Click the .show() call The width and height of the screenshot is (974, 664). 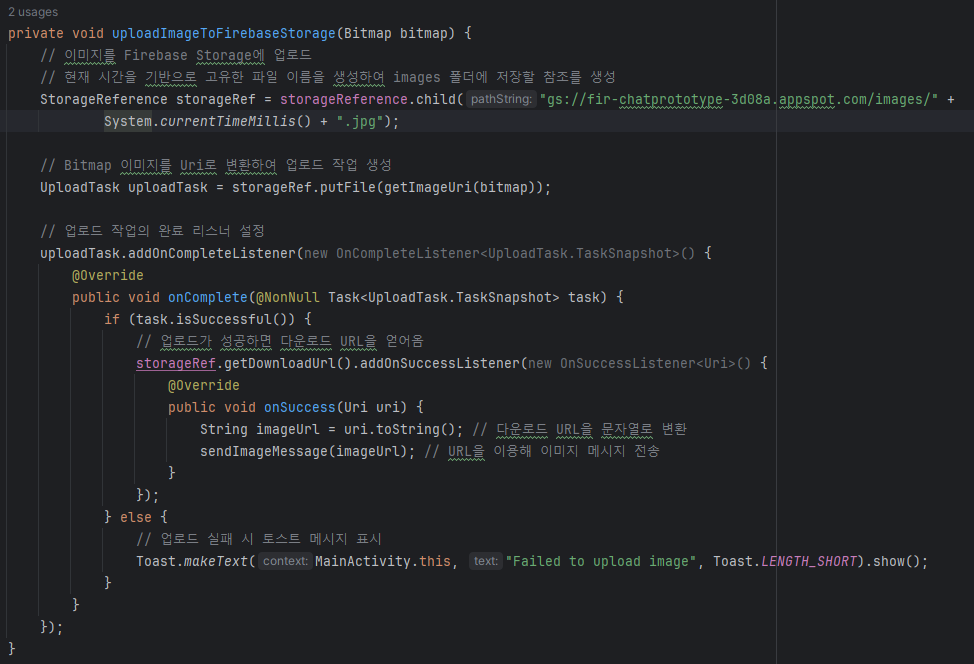coord(893,561)
